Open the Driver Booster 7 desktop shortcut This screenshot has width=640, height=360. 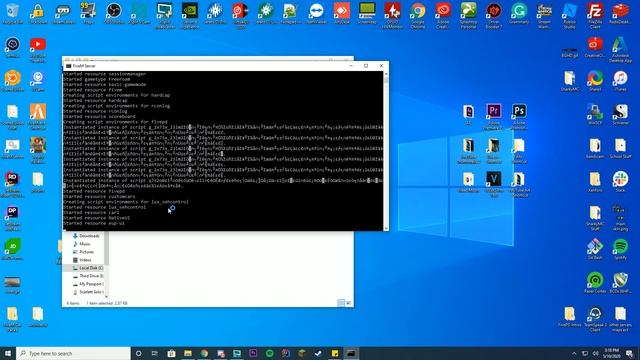[493, 15]
